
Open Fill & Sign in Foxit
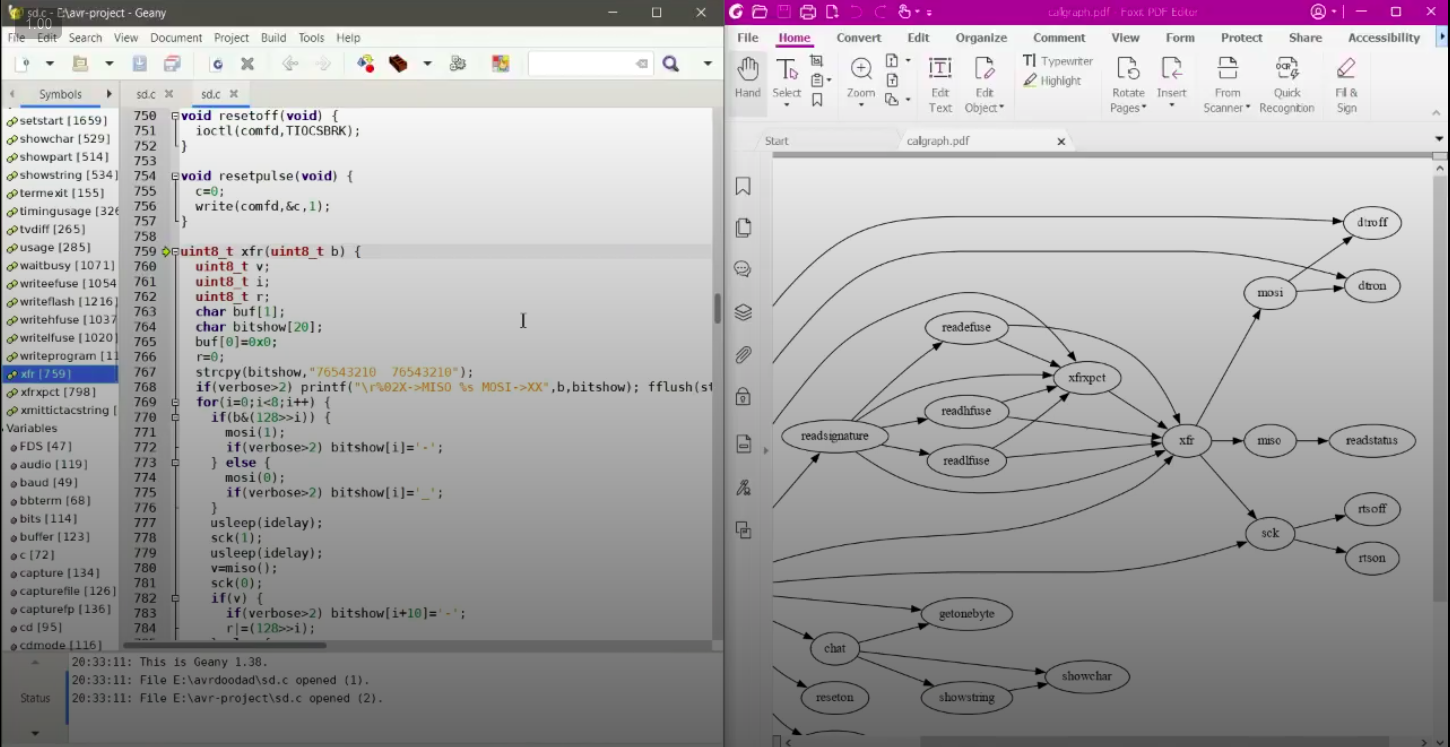tap(1346, 85)
